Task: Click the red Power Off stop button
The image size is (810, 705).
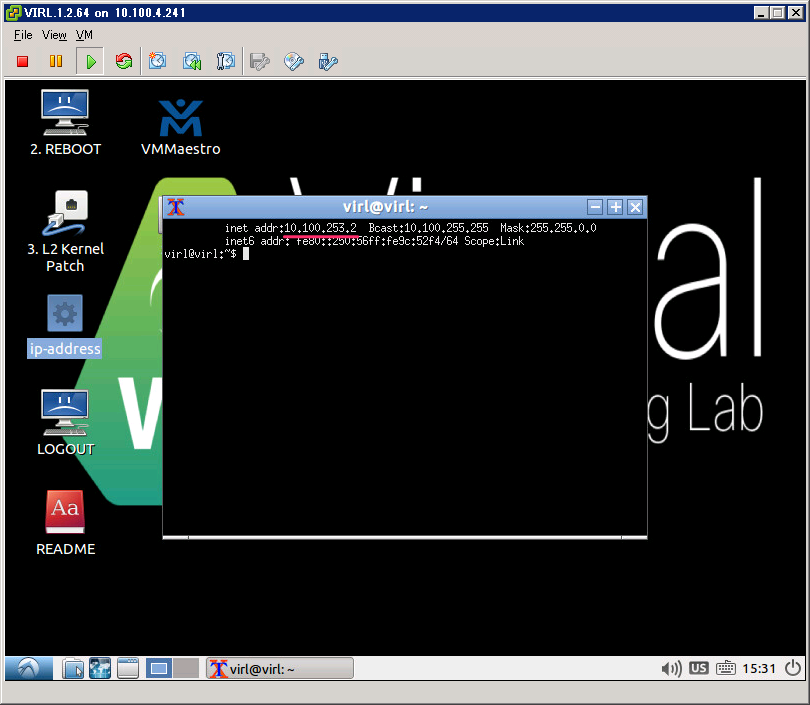Action: point(22,61)
